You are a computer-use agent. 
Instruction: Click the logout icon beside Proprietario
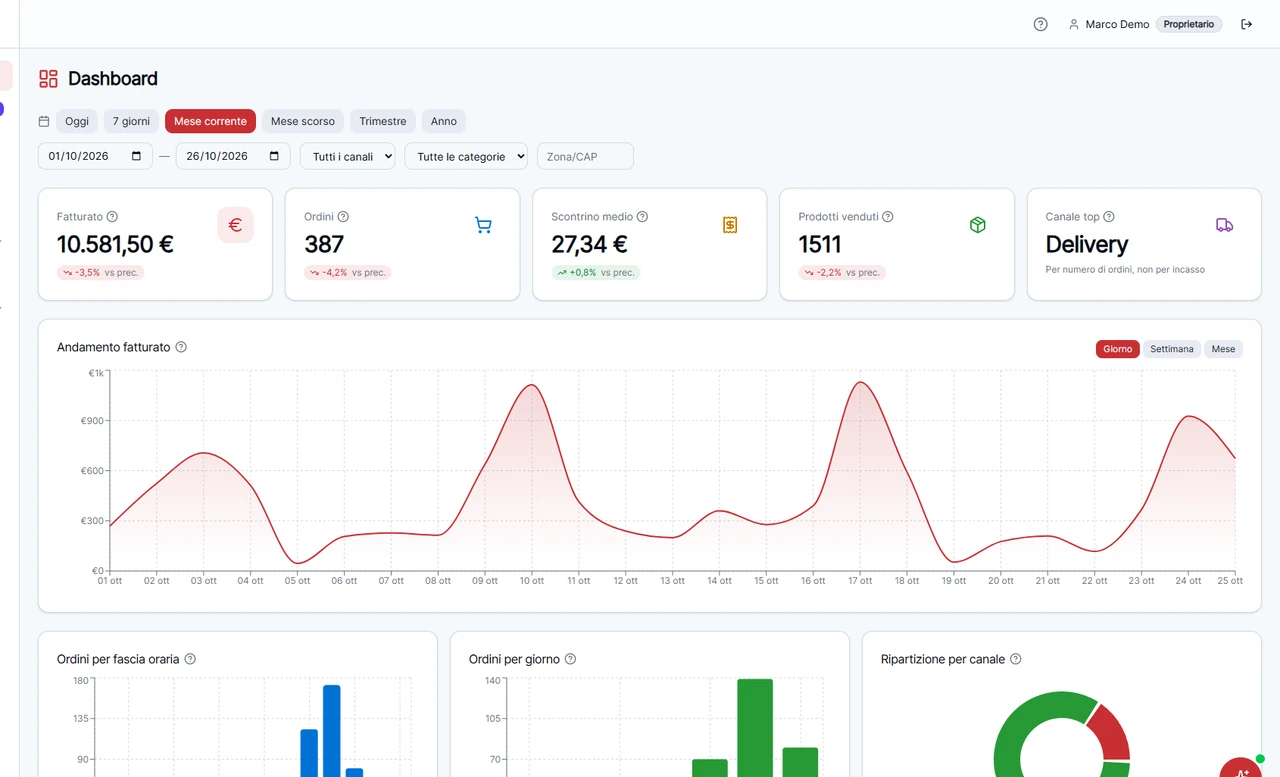point(1246,24)
